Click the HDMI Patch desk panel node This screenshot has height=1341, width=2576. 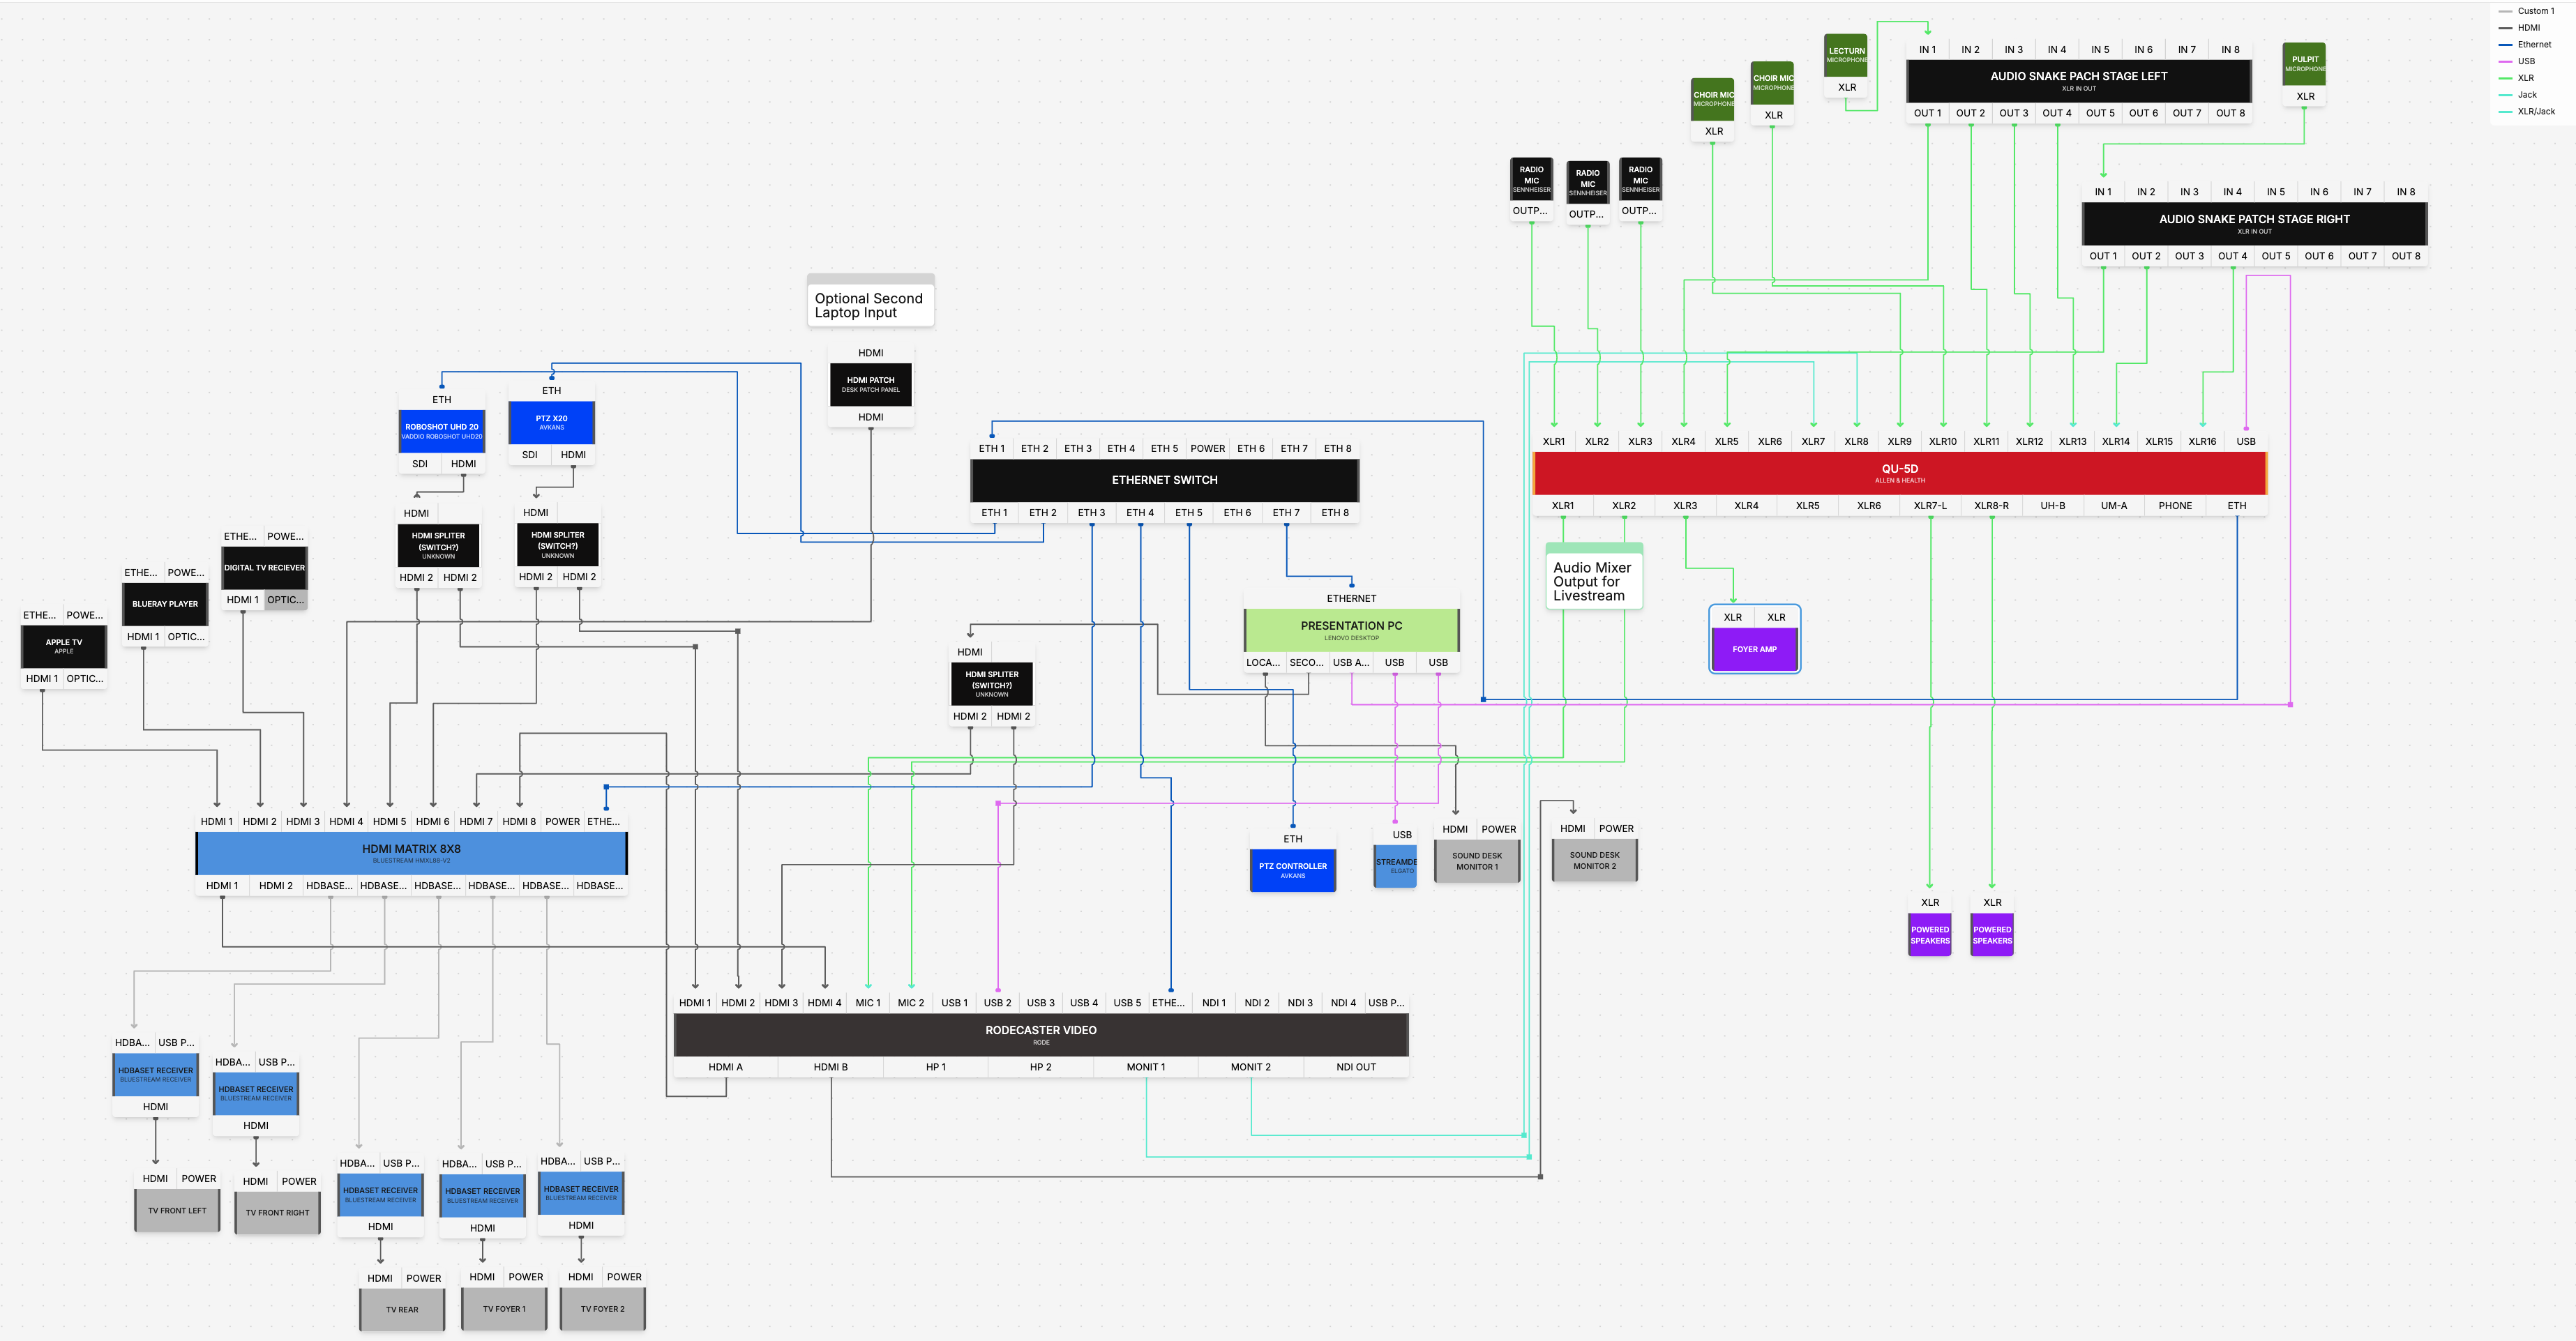coord(870,384)
